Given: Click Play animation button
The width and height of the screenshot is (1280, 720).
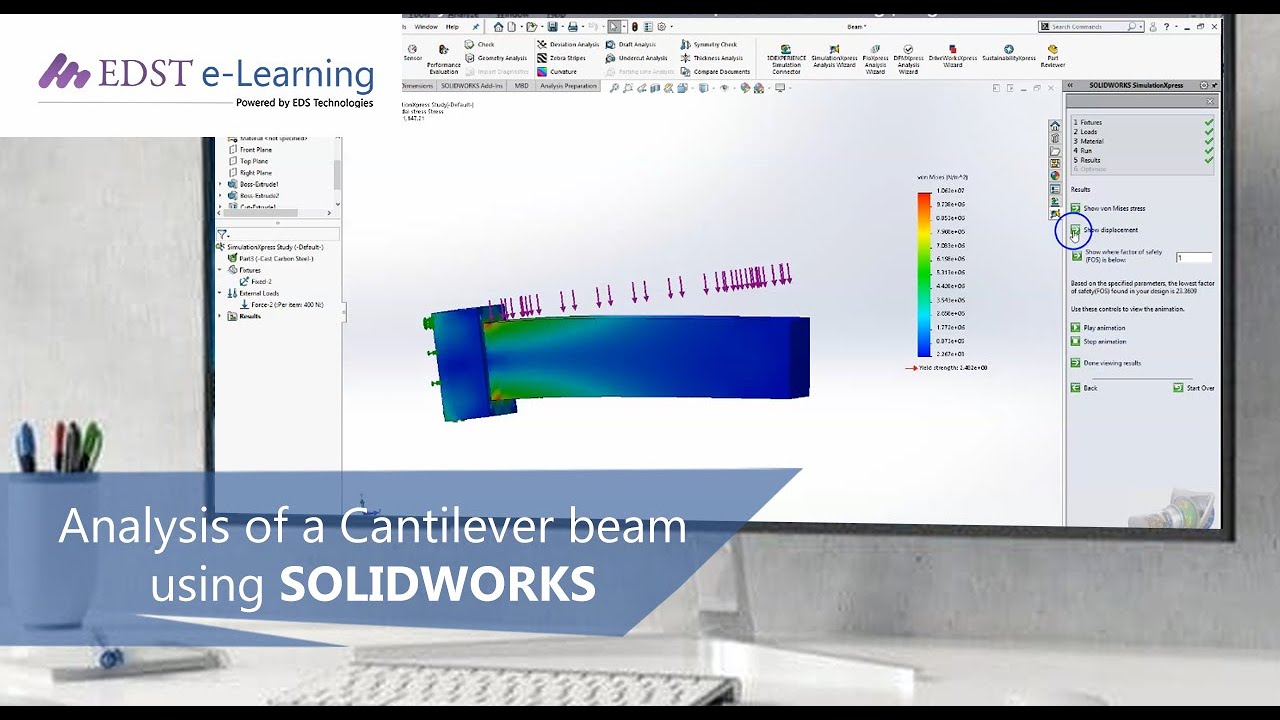Looking at the screenshot, I should coord(1098,328).
